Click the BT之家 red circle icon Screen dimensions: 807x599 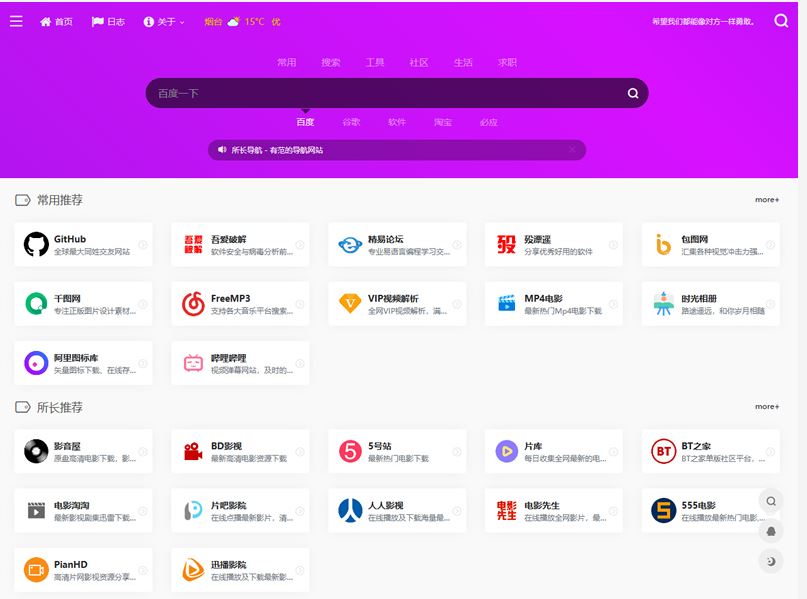(x=663, y=451)
